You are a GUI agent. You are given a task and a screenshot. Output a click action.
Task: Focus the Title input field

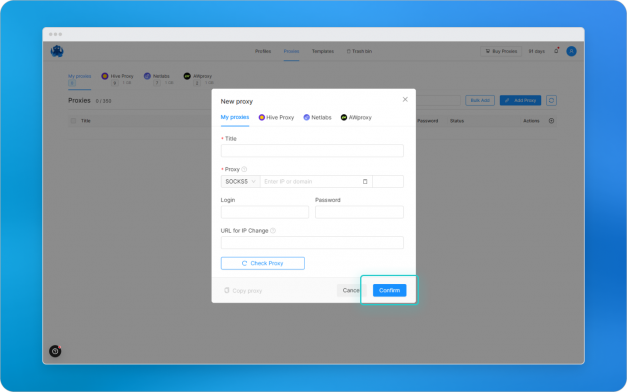tap(312, 151)
